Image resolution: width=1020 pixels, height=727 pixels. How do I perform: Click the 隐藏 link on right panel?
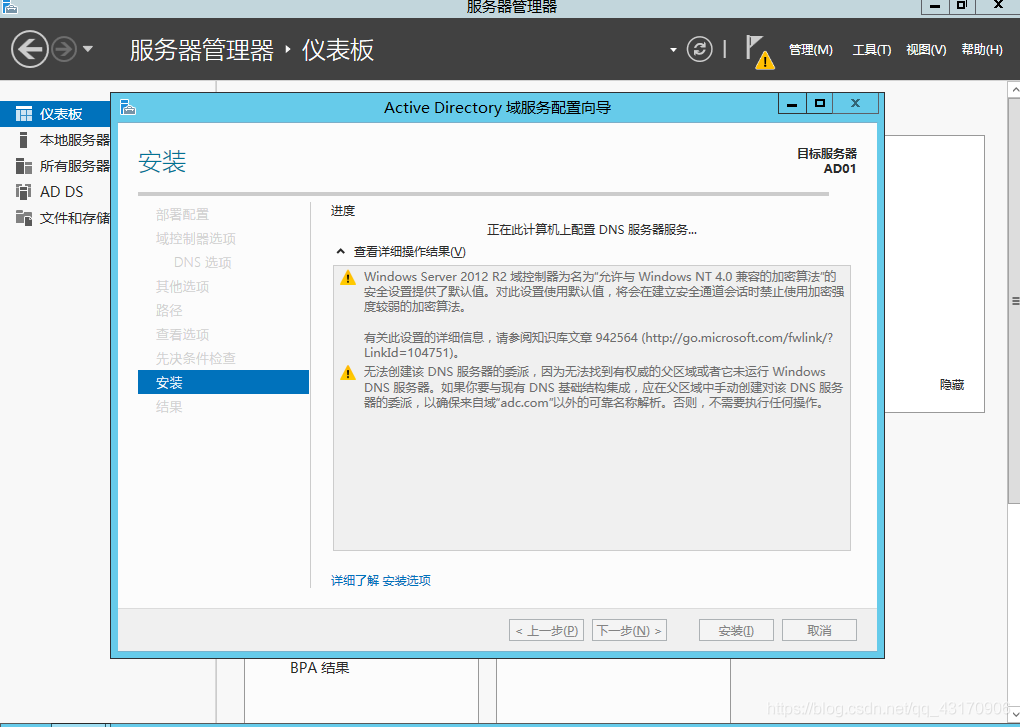click(x=951, y=385)
